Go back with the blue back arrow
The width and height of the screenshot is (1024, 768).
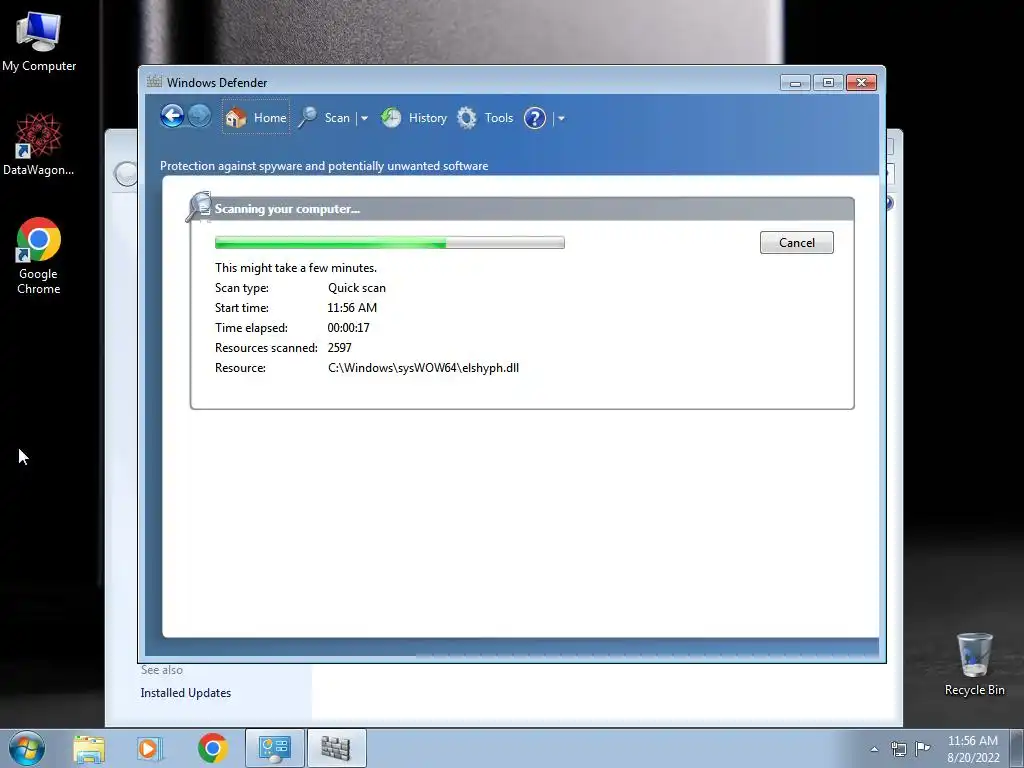click(x=172, y=117)
